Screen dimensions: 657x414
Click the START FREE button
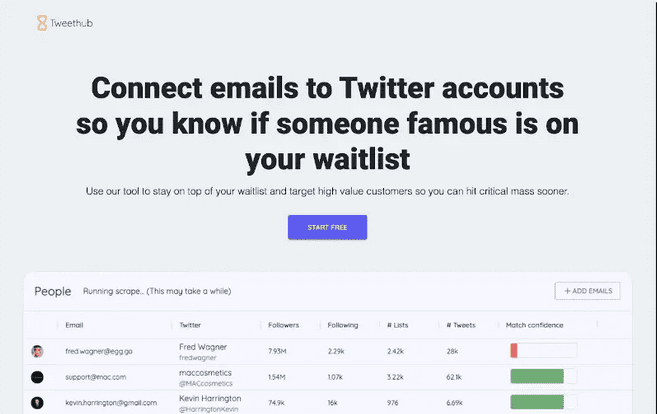327,227
